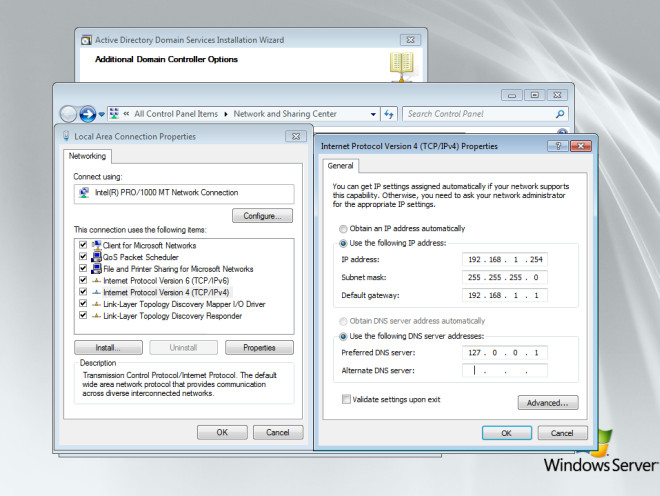Expand the address bar history dropdown
The height and width of the screenshot is (496, 660).
click(x=373, y=114)
